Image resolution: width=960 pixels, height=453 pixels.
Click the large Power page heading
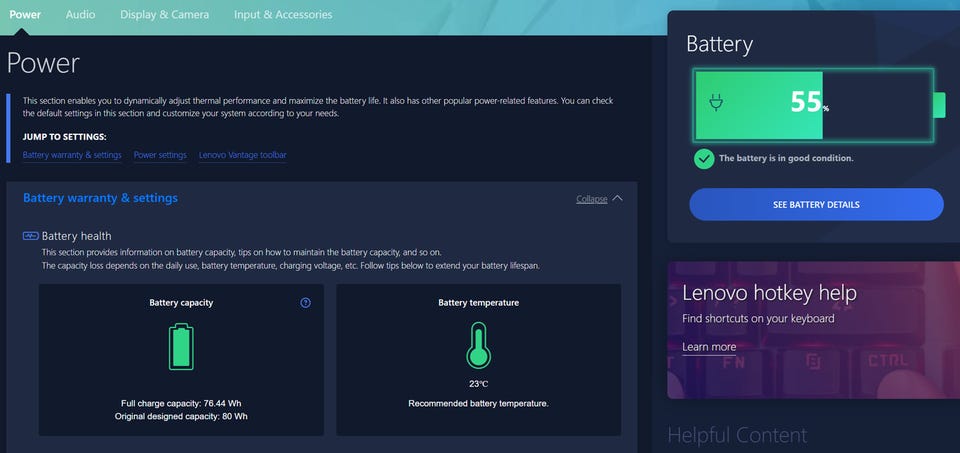point(43,63)
